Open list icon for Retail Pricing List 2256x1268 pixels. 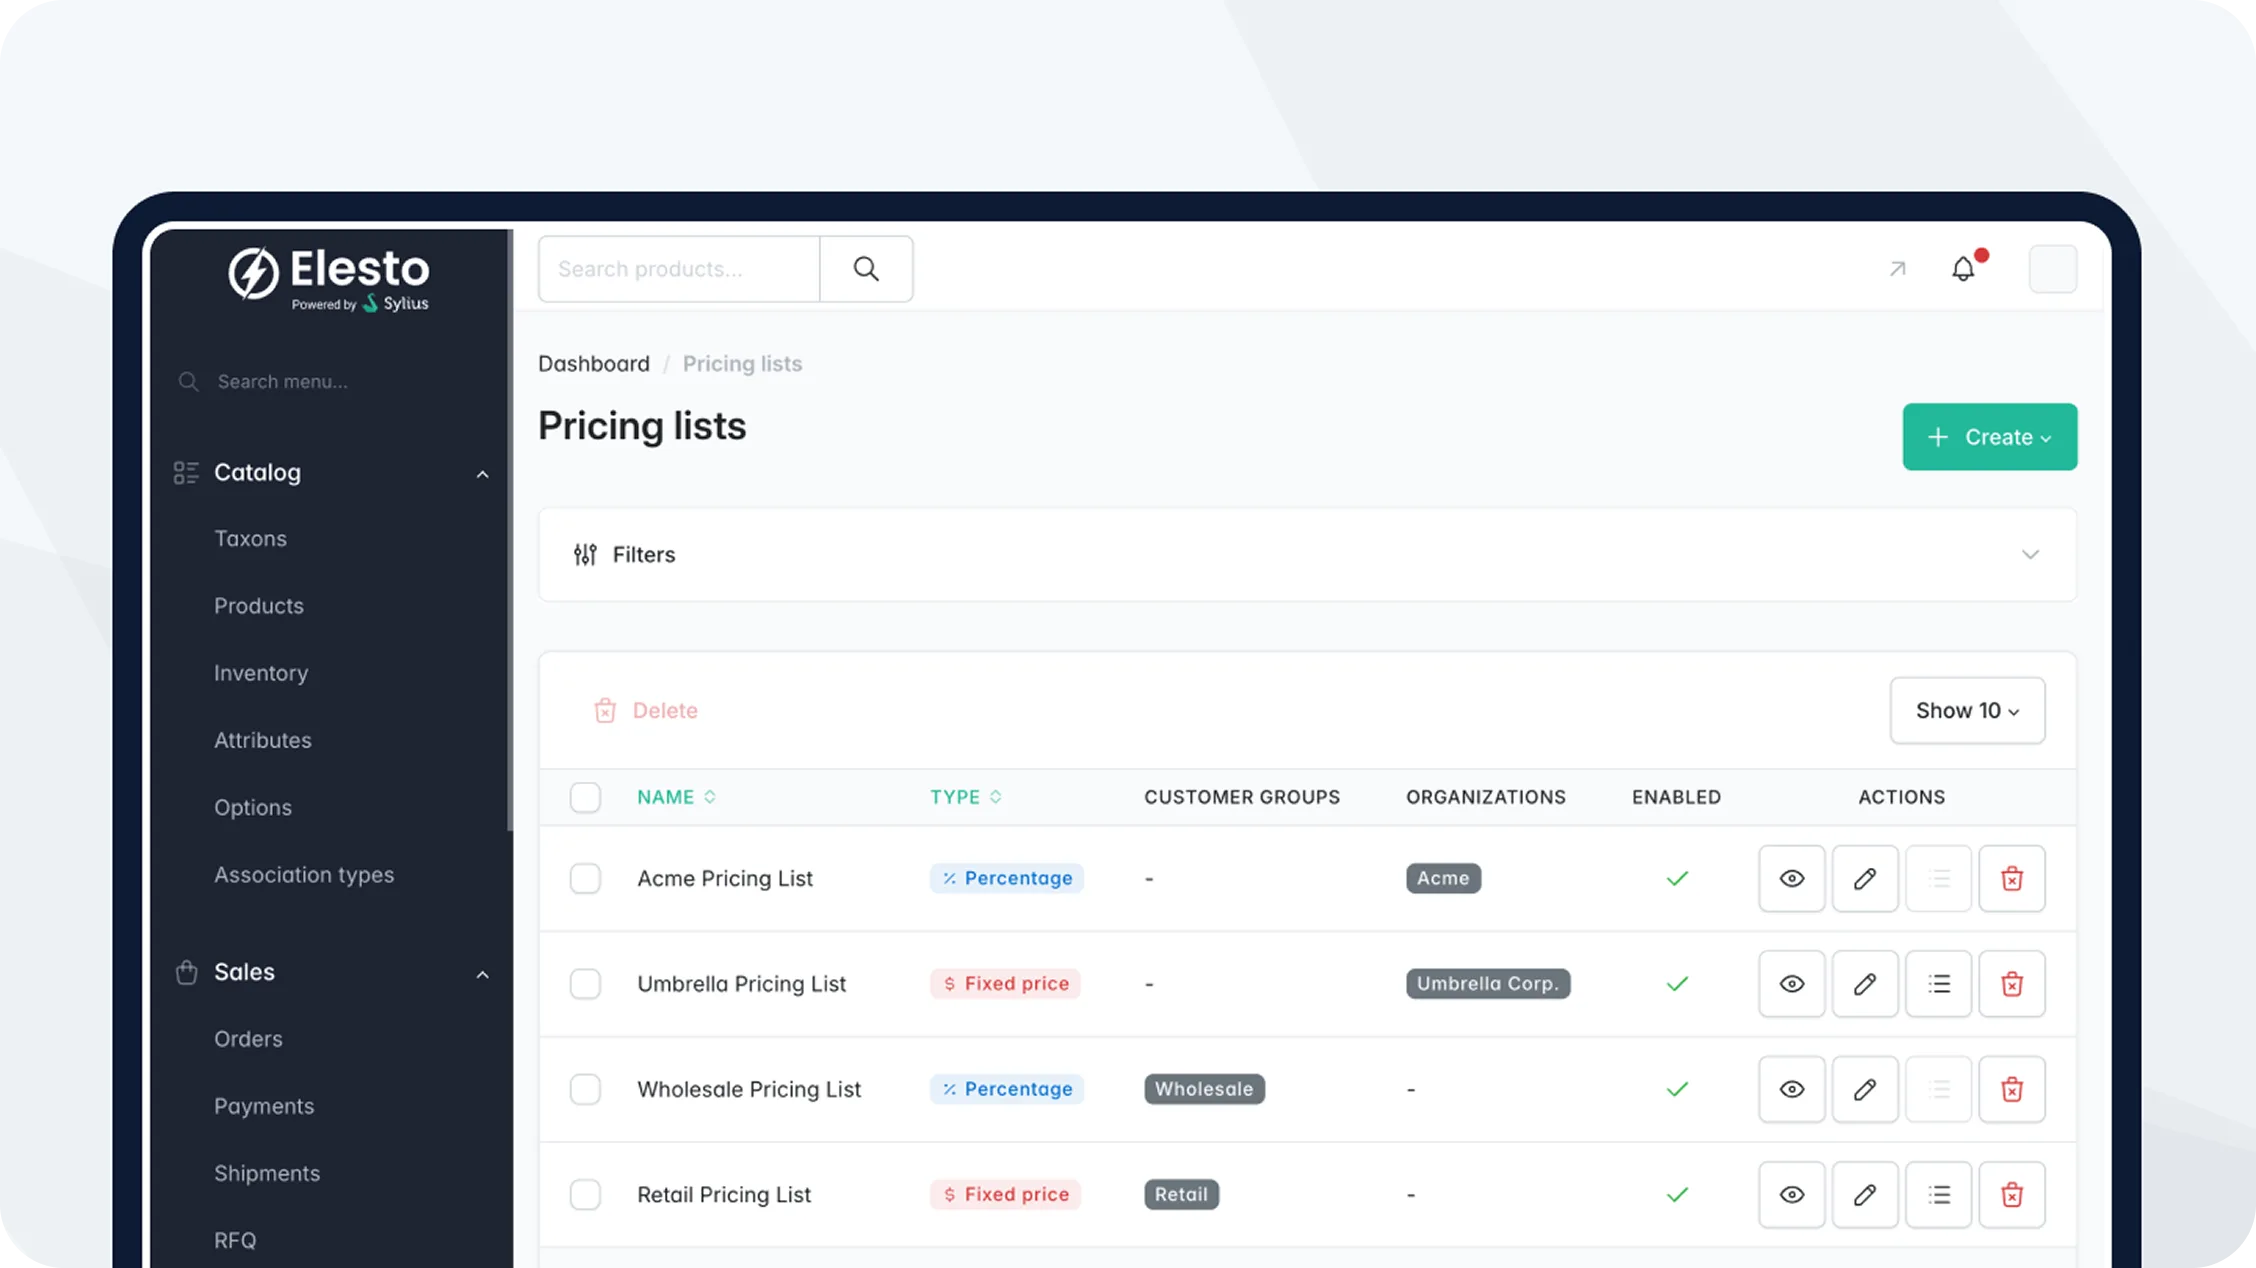click(1938, 1194)
